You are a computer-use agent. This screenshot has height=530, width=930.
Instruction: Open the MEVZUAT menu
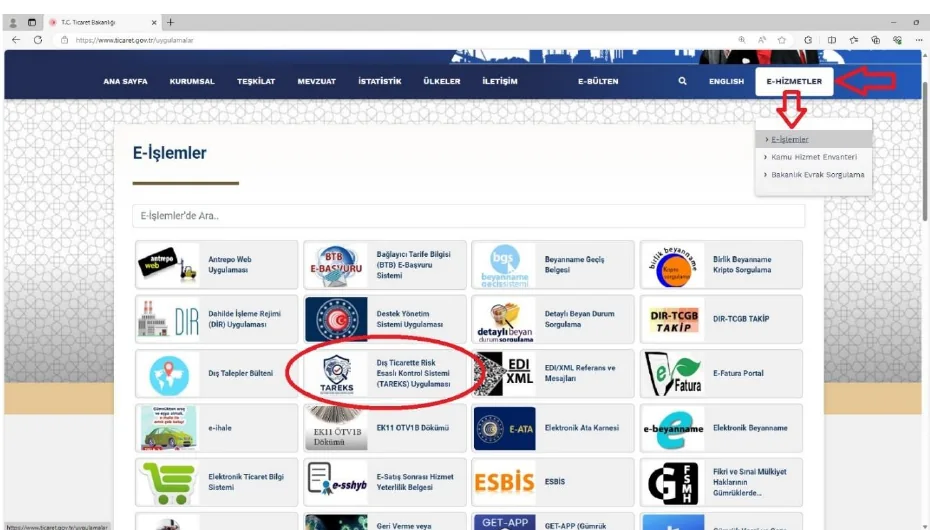pyautogui.click(x=316, y=81)
